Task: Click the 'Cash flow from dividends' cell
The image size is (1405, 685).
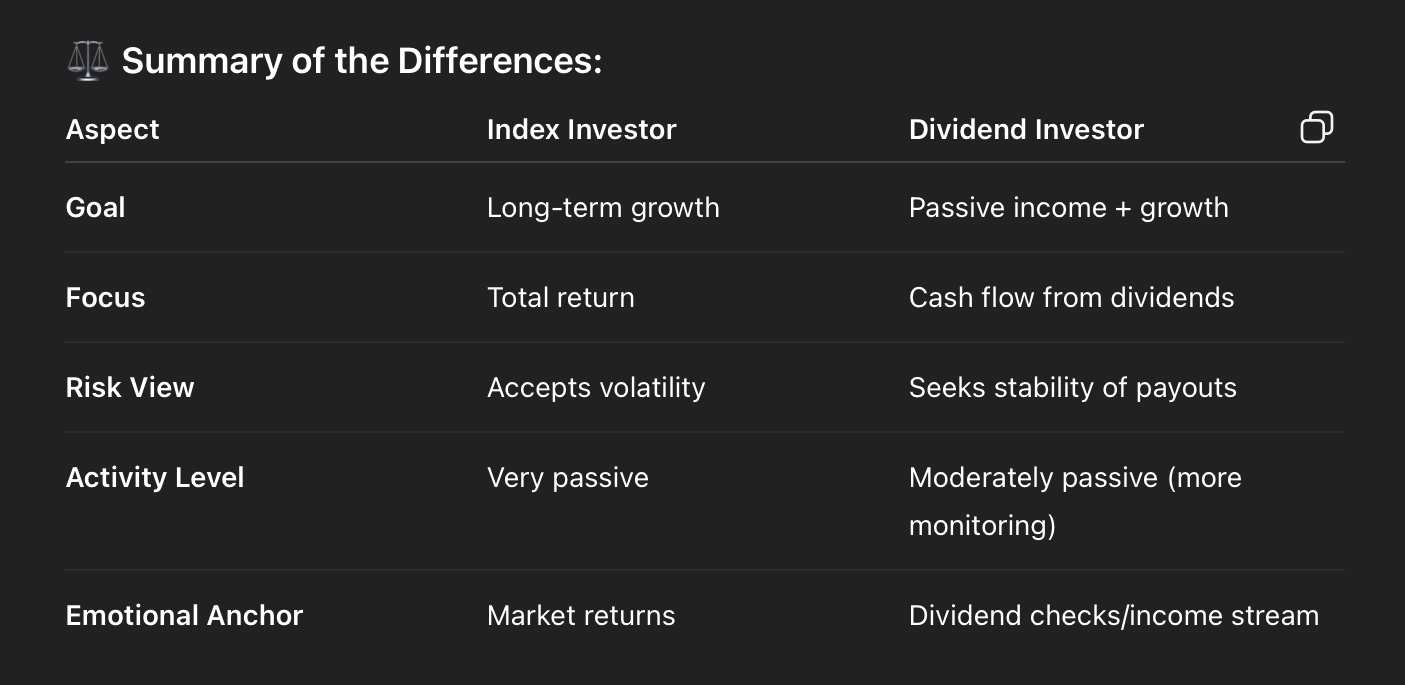Action: pos(1071,298)
